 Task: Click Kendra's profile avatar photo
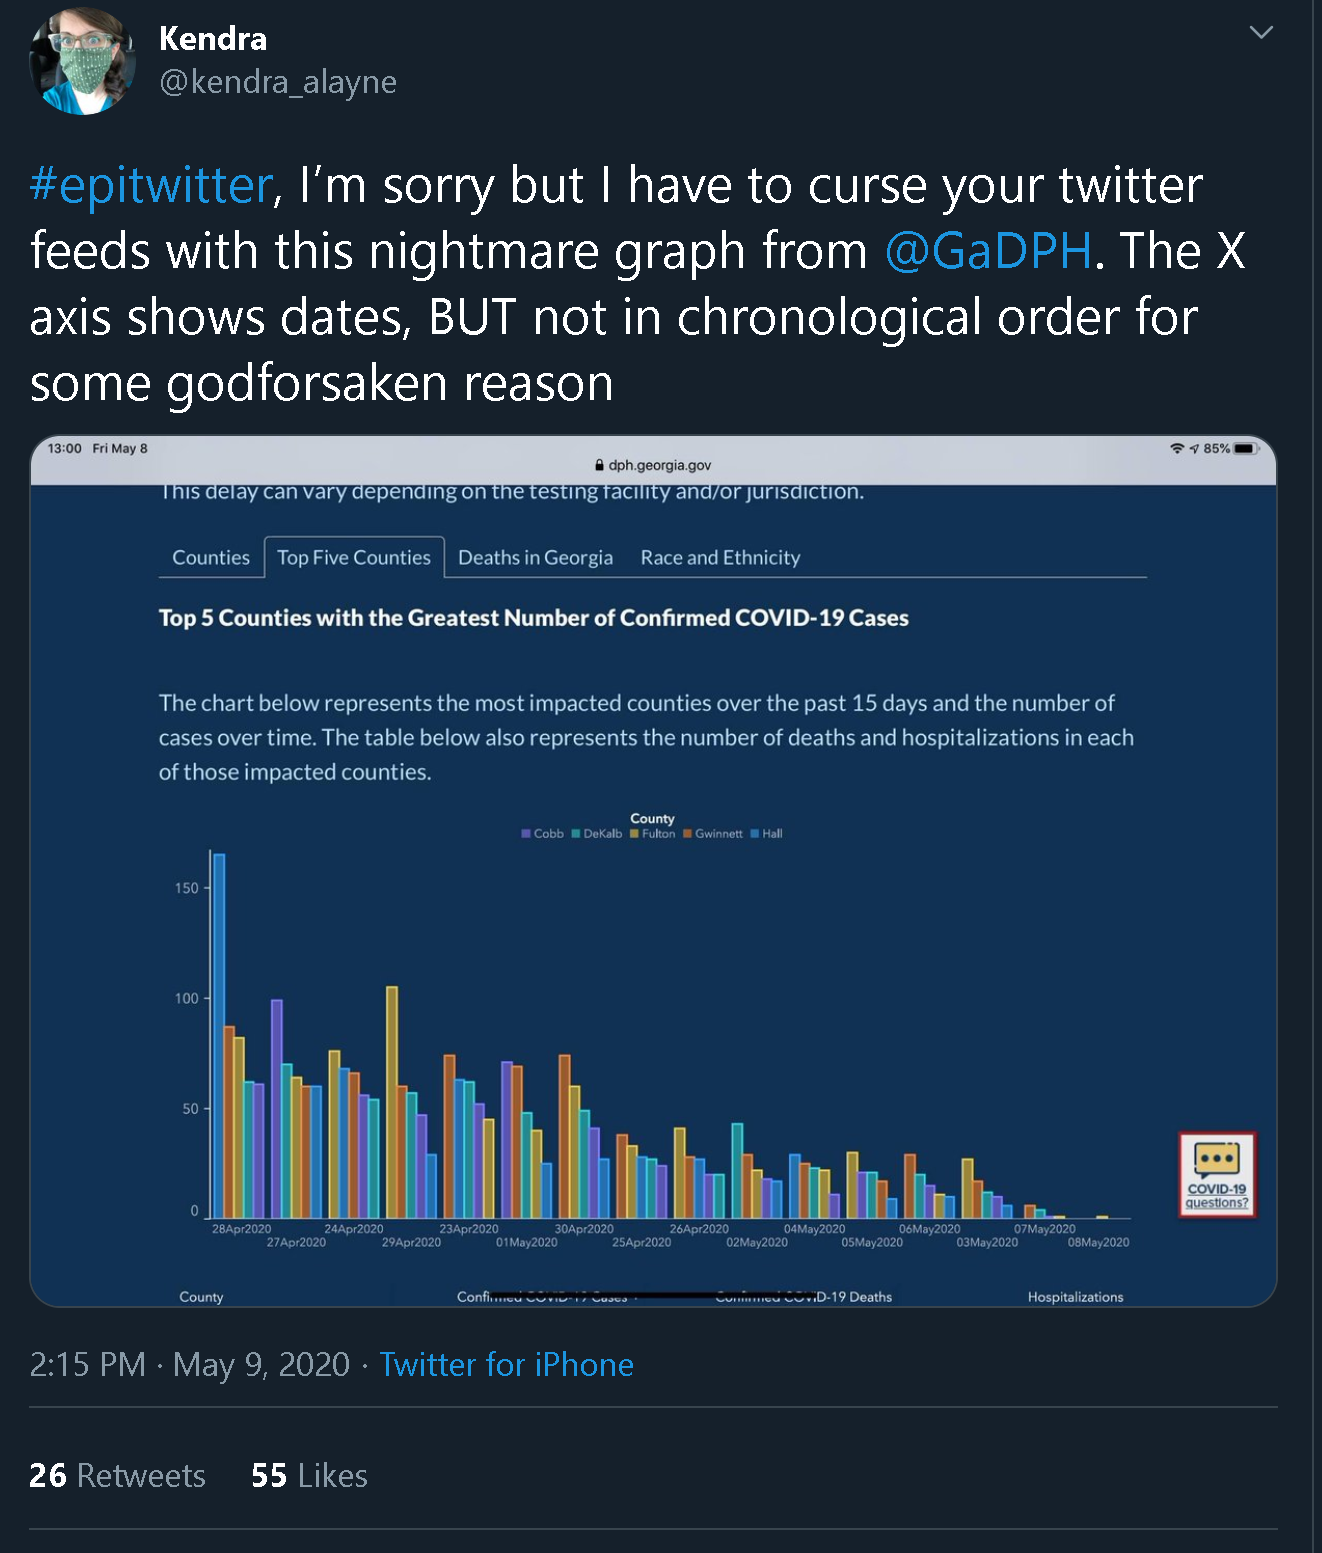(x=83, y=62)
